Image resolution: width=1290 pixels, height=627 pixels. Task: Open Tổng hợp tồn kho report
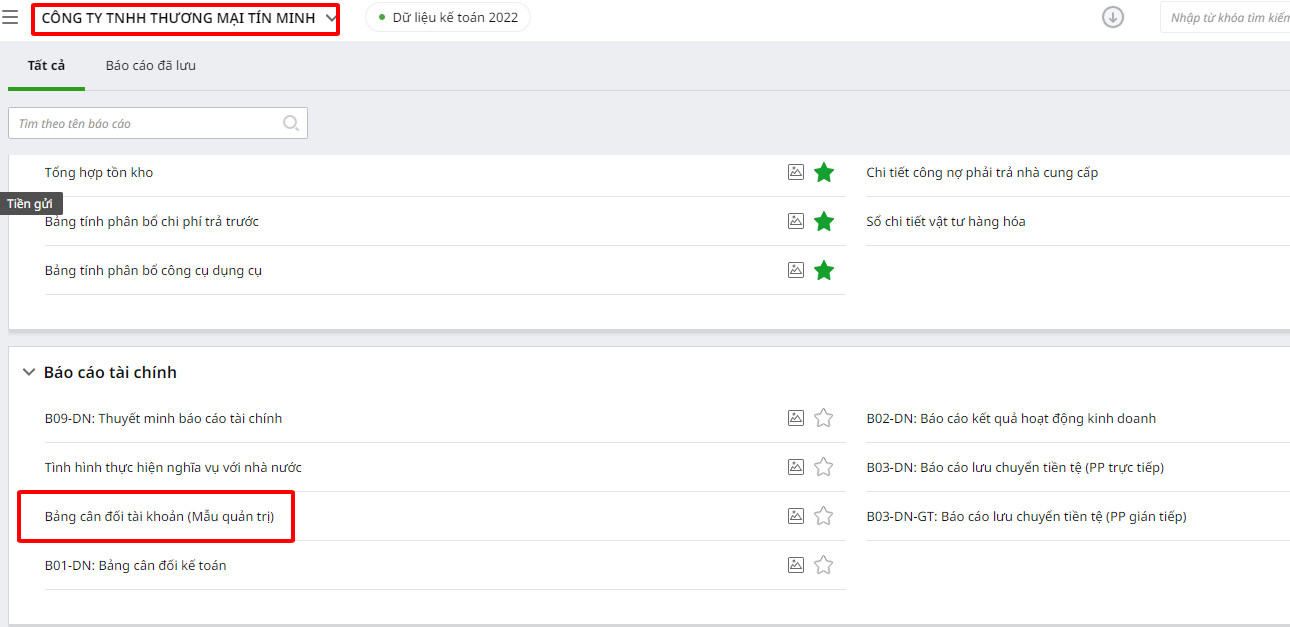click(x=99, y=172)
